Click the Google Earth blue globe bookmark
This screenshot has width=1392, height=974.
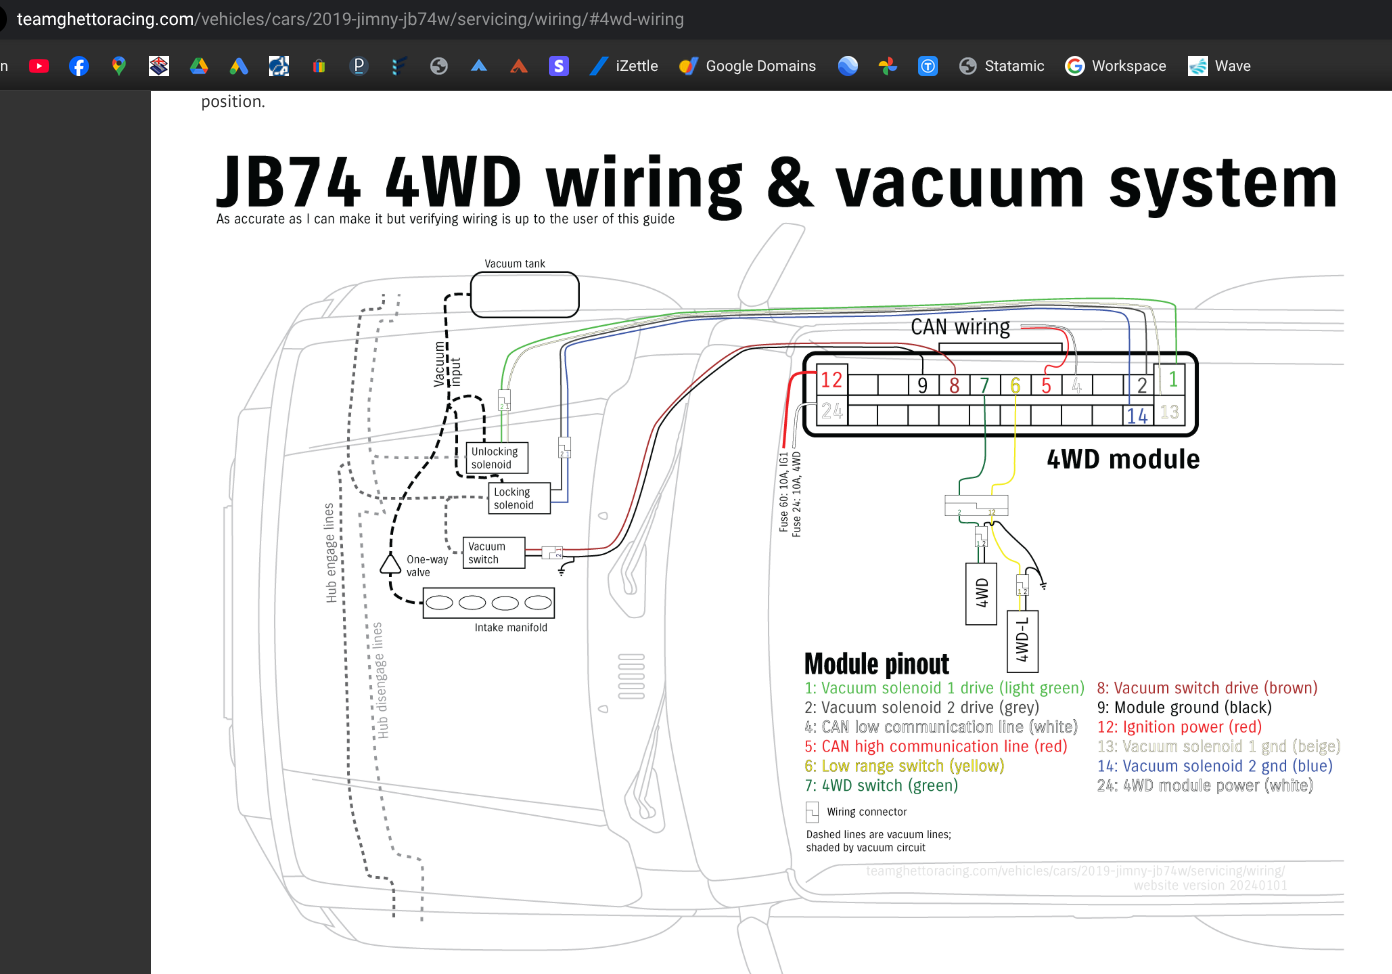pyautogui.click(x=848, y=66)
